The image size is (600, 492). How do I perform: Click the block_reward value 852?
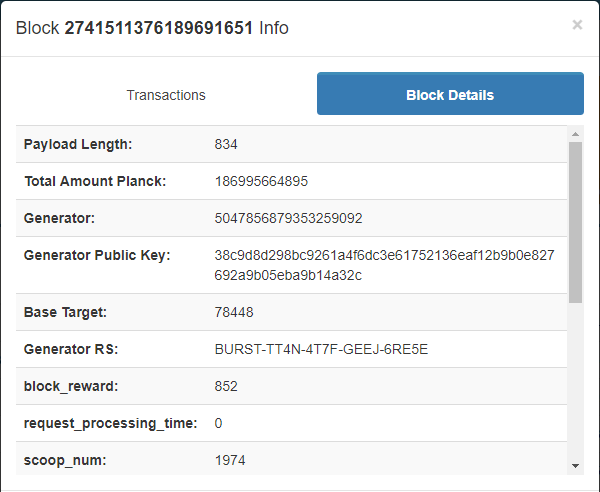click(226, 386)
